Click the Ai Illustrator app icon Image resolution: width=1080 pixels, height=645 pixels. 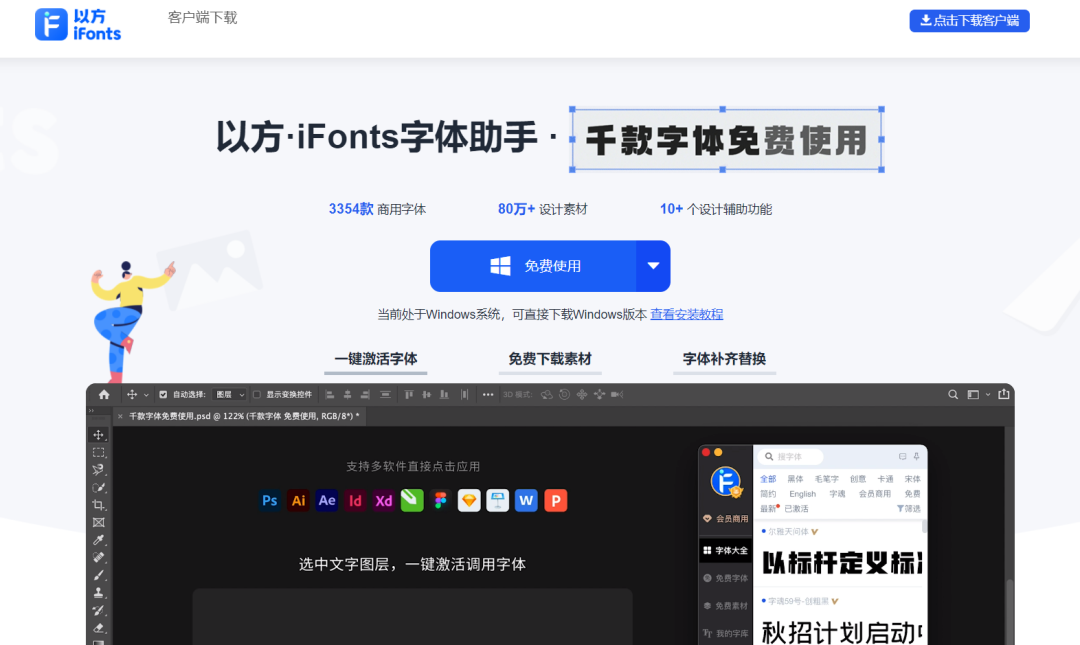click(298, 500)
